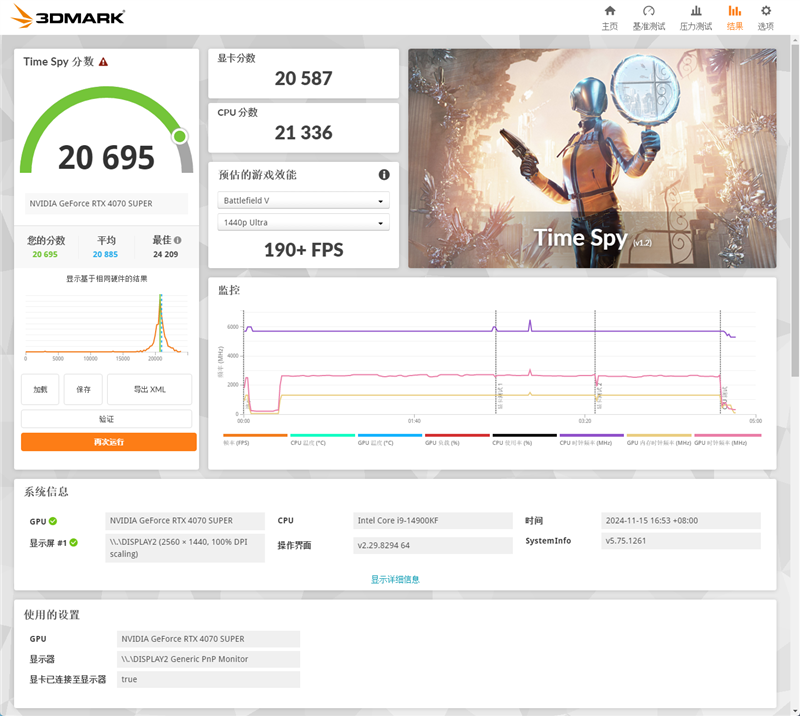
Task: Open the 主页 home page
Action: point(611,16)
